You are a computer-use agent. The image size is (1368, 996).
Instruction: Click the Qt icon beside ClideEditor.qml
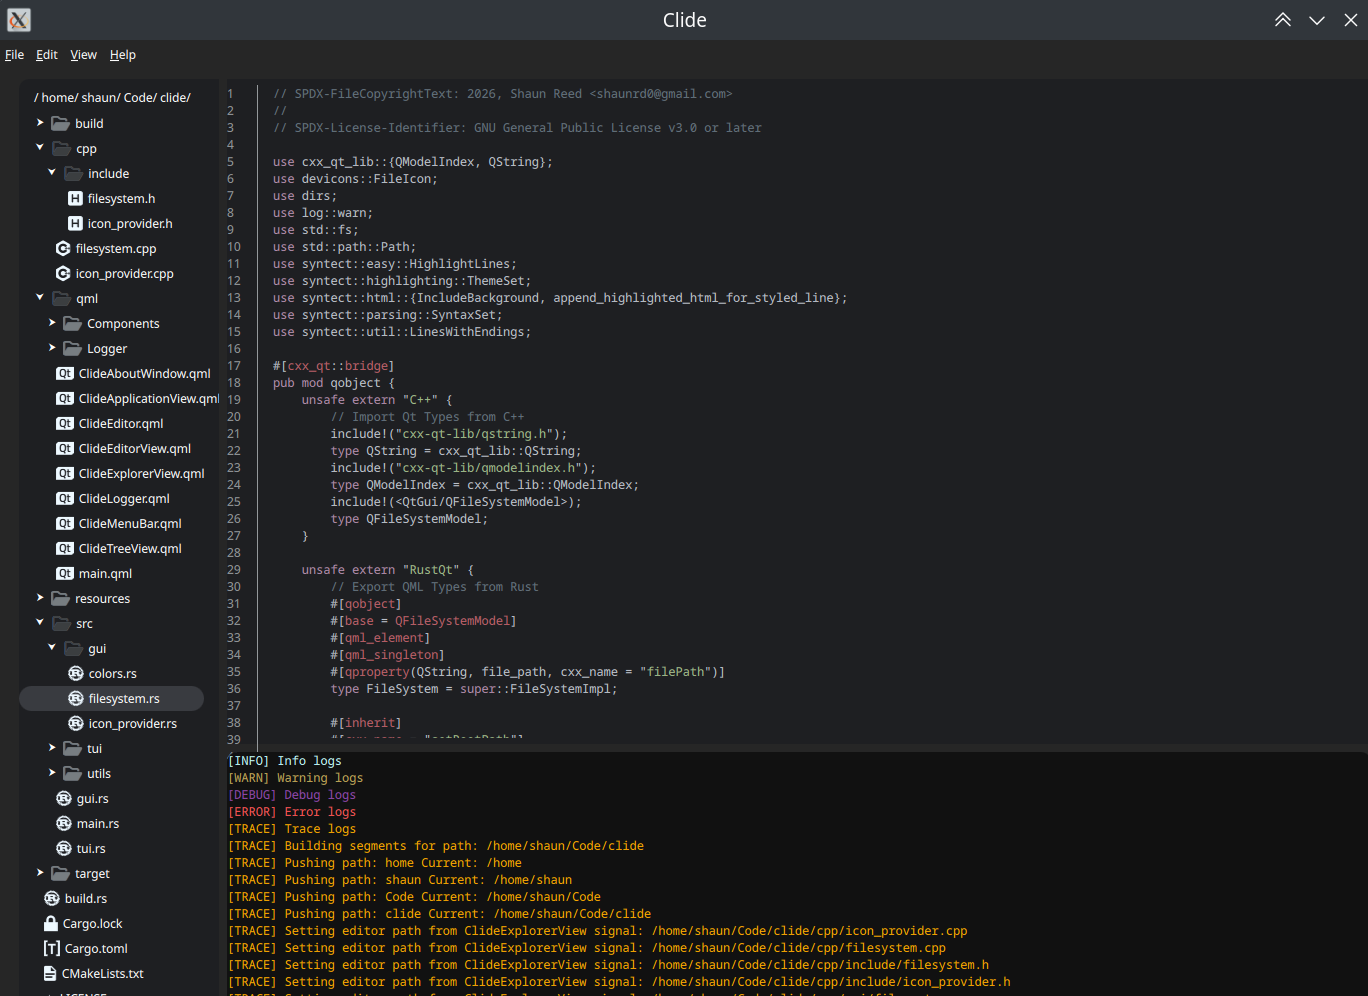[65, 424]
